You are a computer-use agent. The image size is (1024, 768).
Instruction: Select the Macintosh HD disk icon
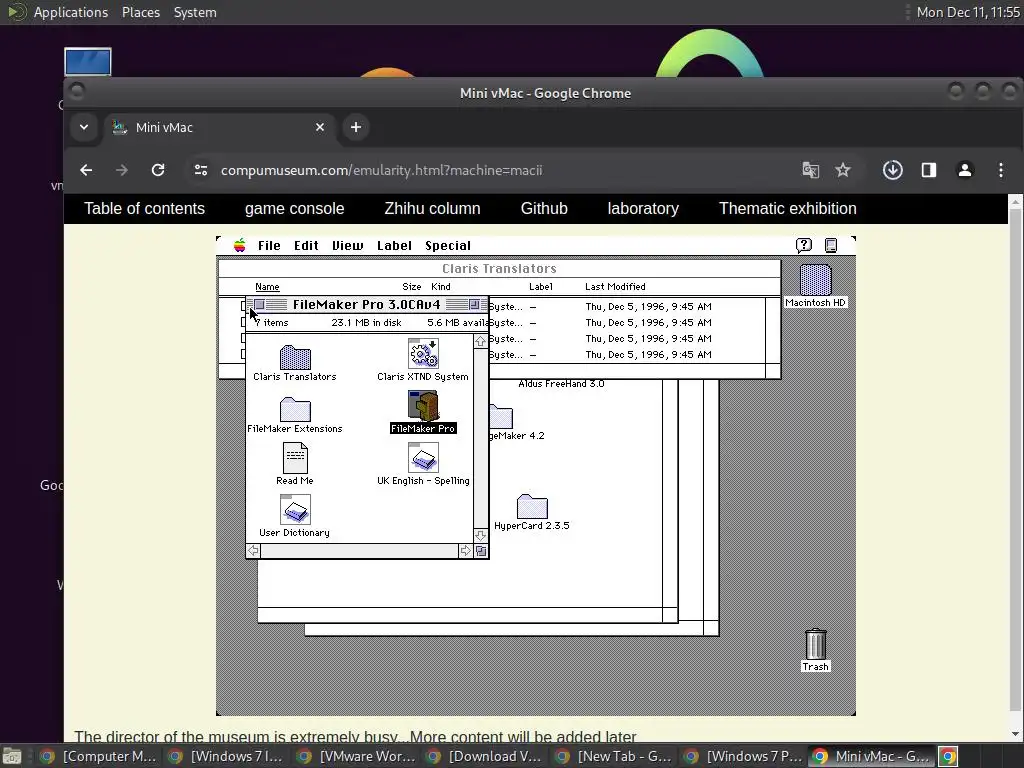coord(816,280)
